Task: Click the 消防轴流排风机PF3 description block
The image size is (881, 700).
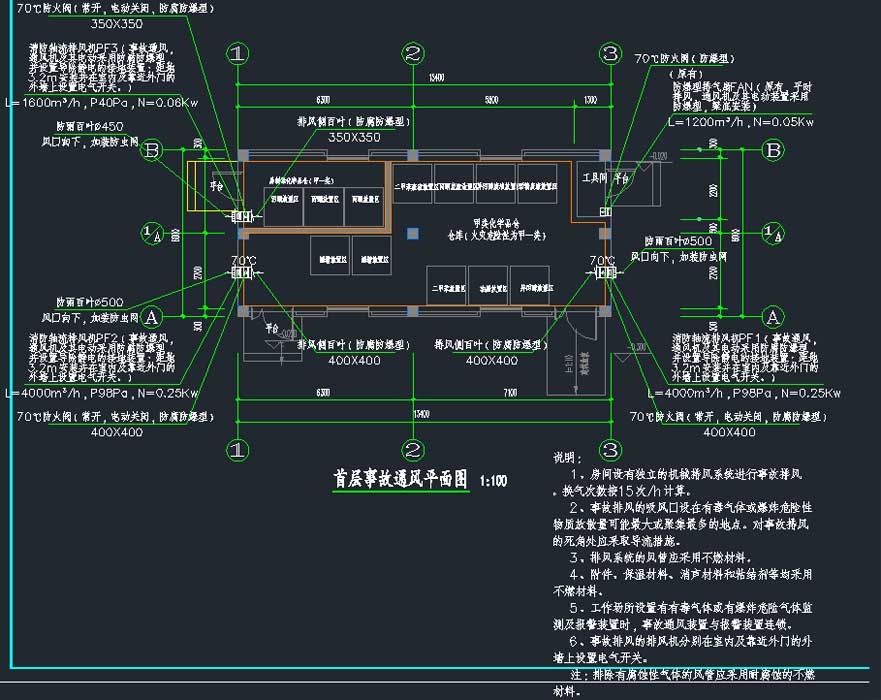Action: pyautogui.click(x=102, y=68)
